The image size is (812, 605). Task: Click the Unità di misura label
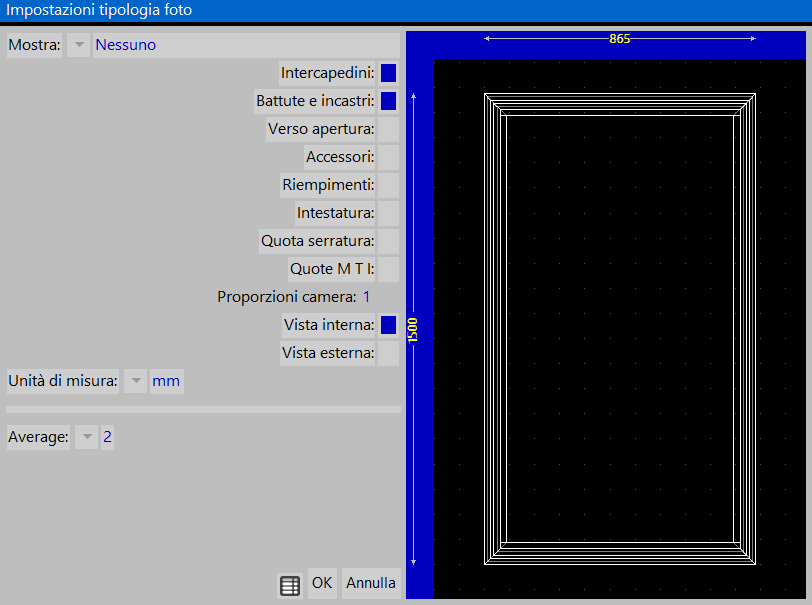pyautogui.click(x=63, y=381)
